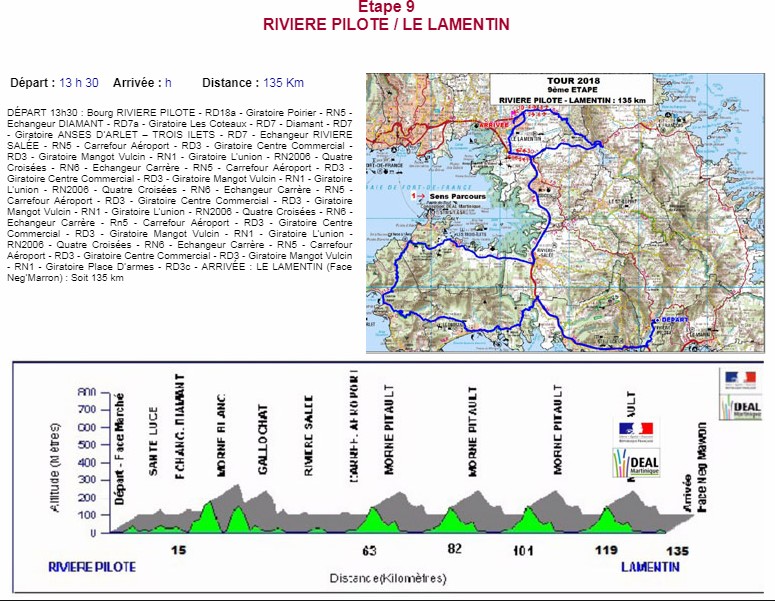
Task: Click the kilometre marker "135" under the chart
Action: (677, 551)
